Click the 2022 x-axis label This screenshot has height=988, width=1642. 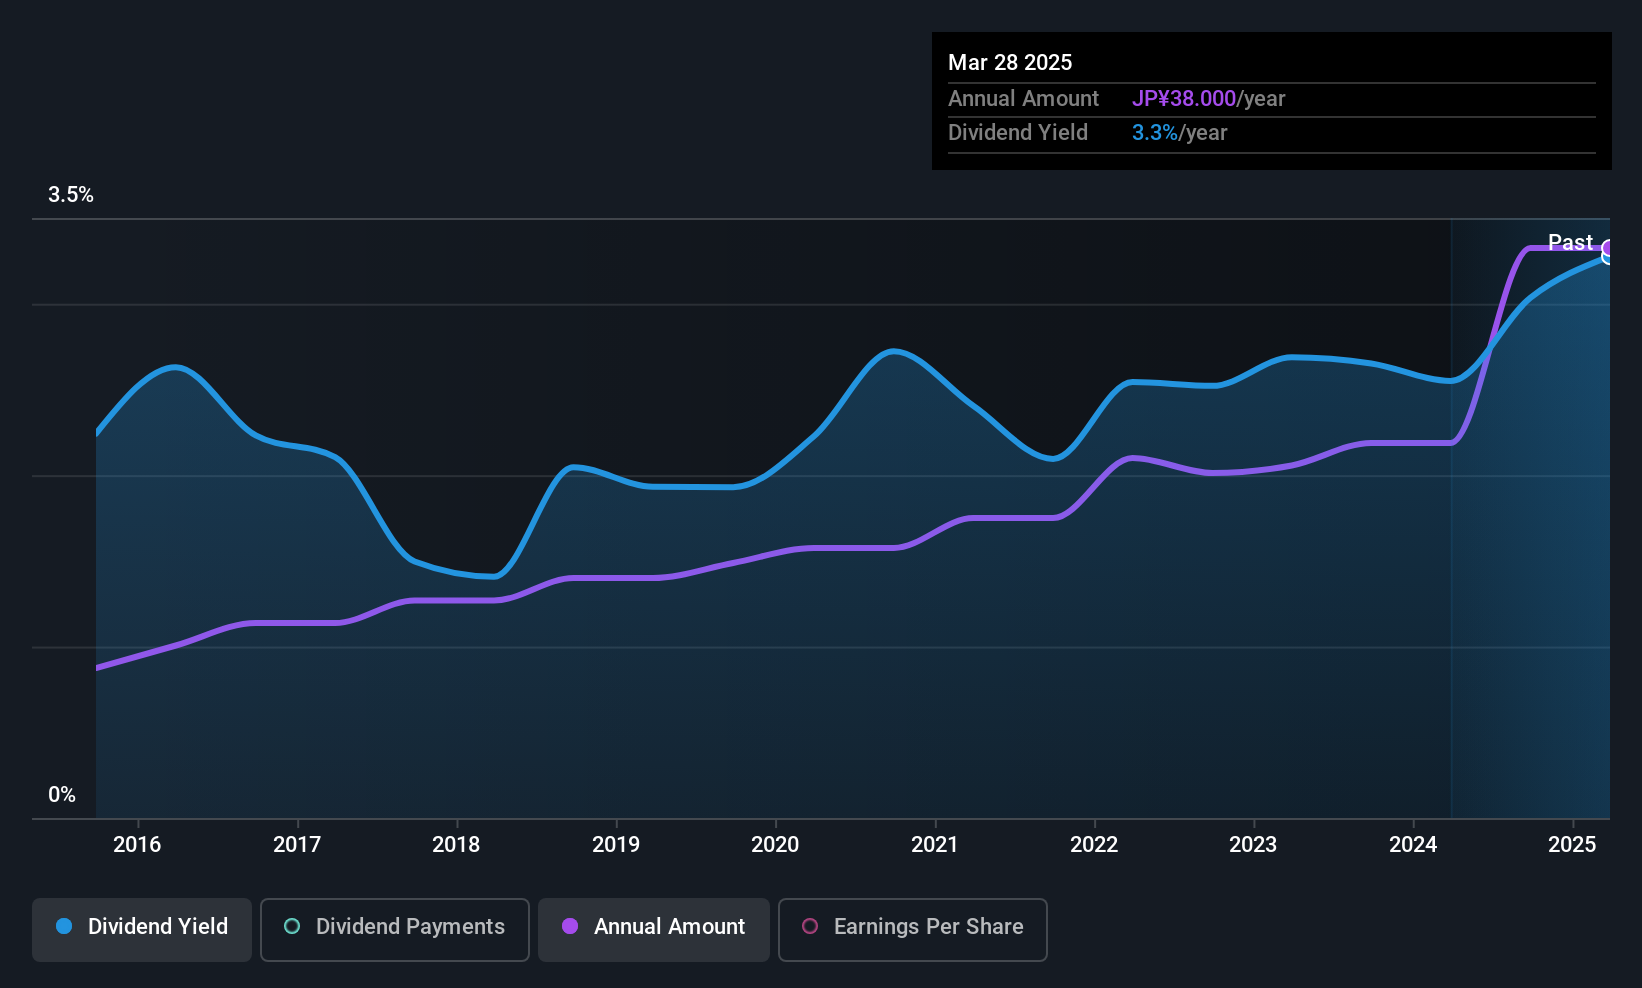pyautogui.click(x=1094, y=845)
